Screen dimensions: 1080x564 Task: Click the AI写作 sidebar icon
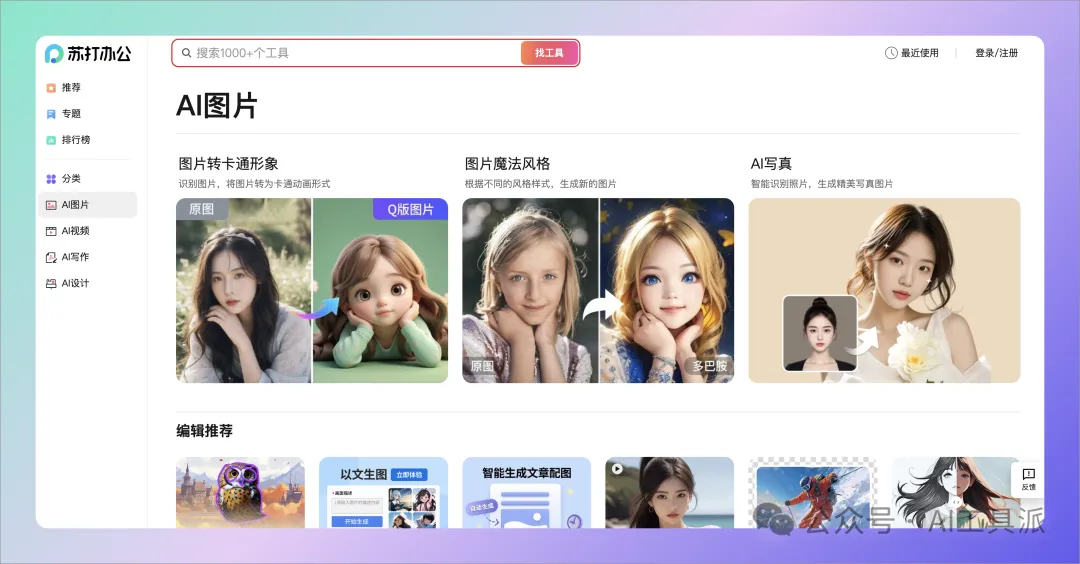pos(51,257)
